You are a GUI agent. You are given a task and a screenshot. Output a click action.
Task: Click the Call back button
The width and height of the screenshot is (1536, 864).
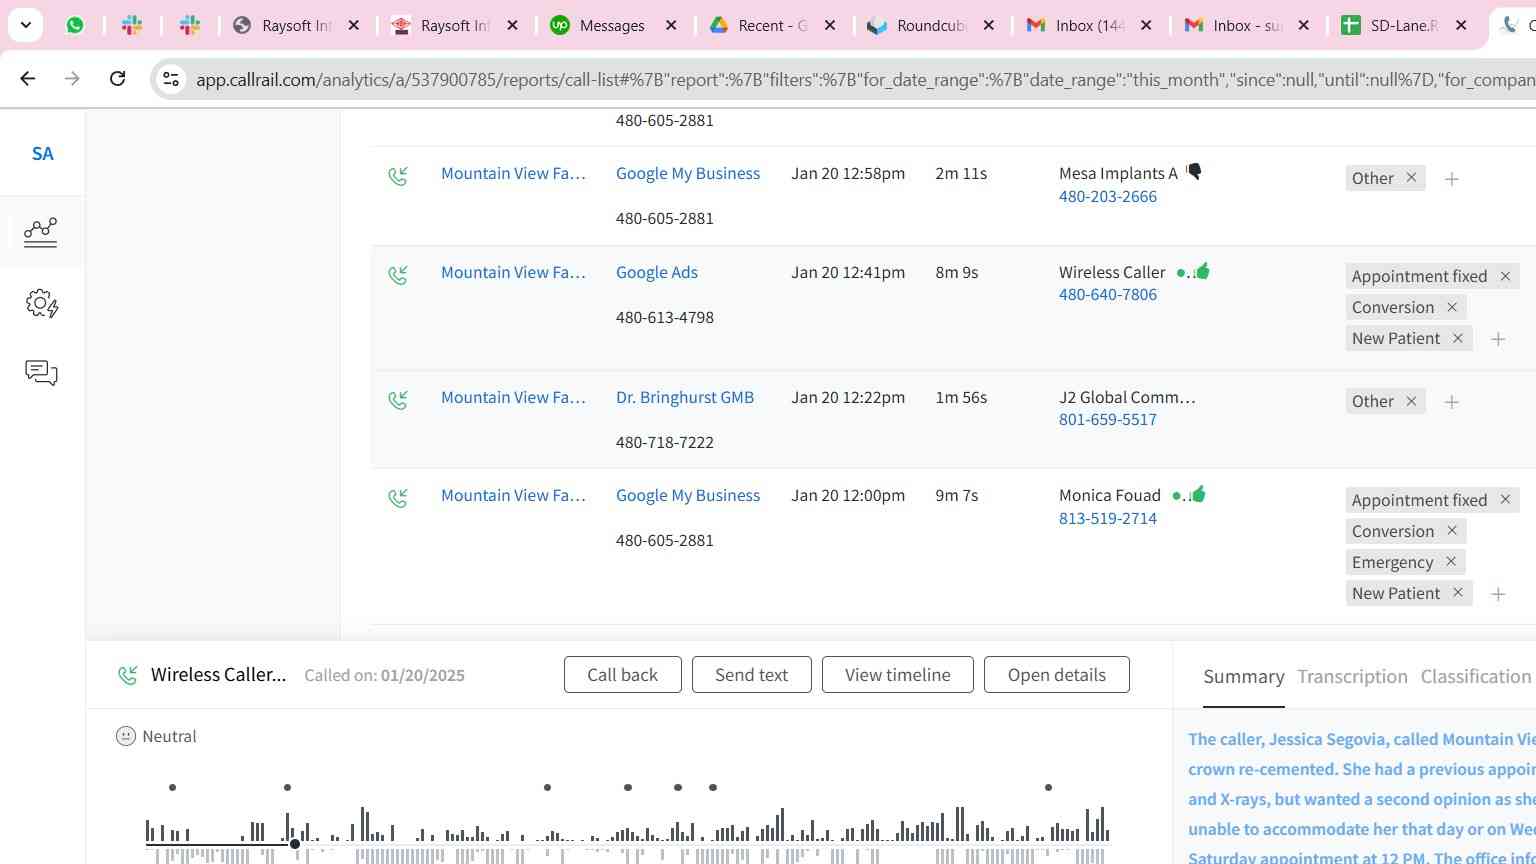[622, 674]
